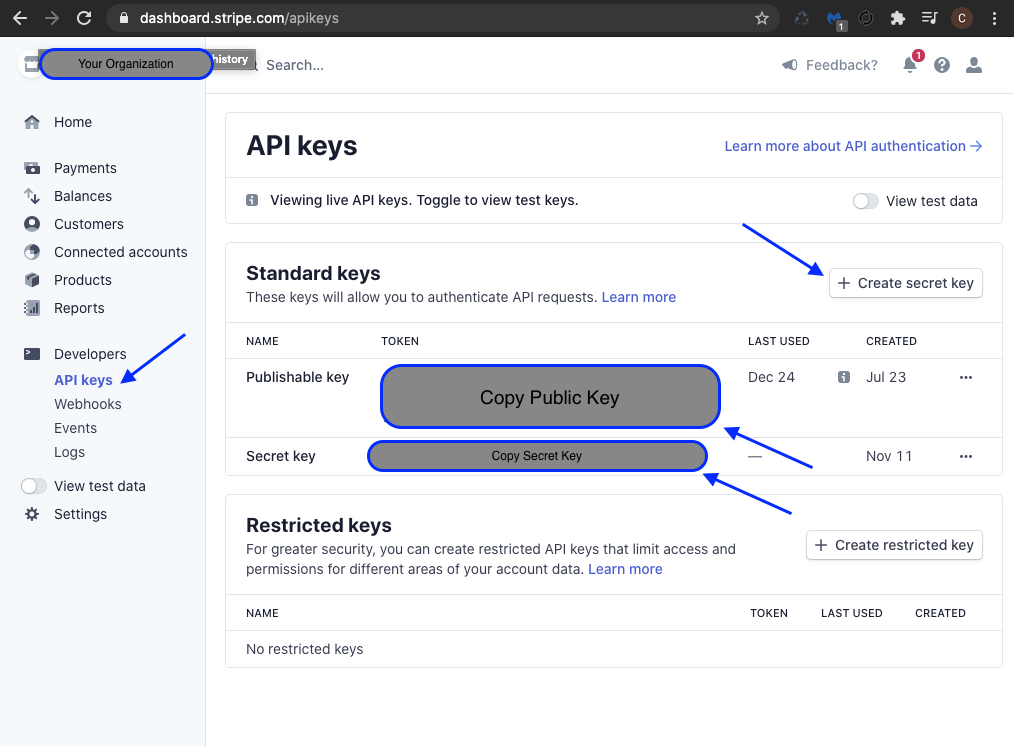Click the Settings gear icon

(x=32, y=514)
